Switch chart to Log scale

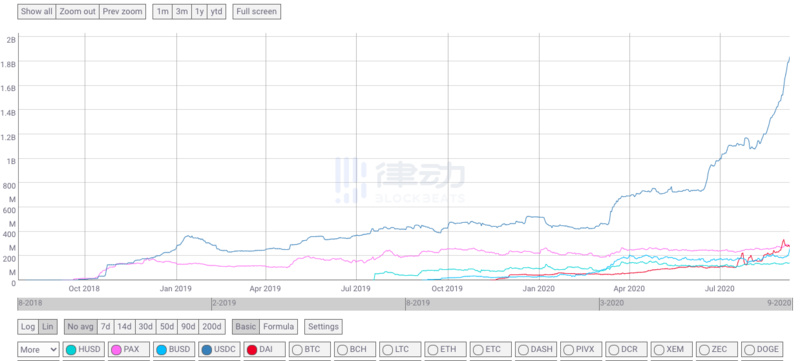(x=28, y=326)
